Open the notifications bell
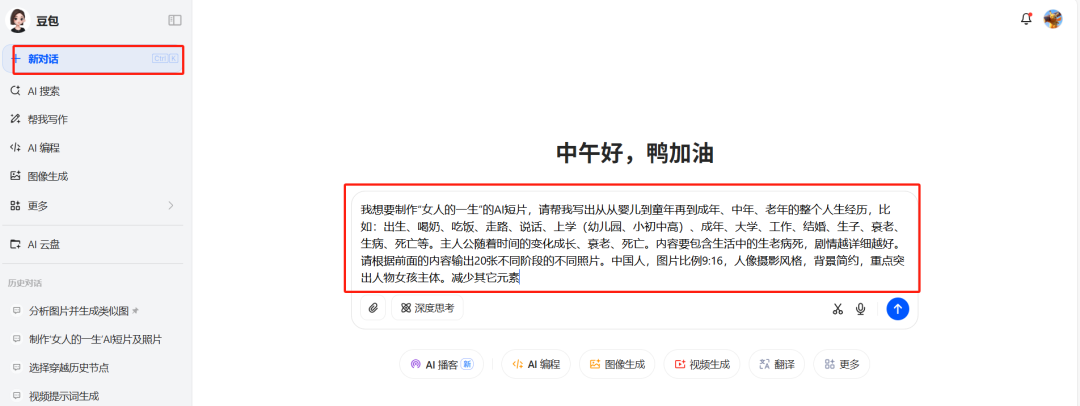This screenshot has width=1080, height=406. pos(1026,19)
